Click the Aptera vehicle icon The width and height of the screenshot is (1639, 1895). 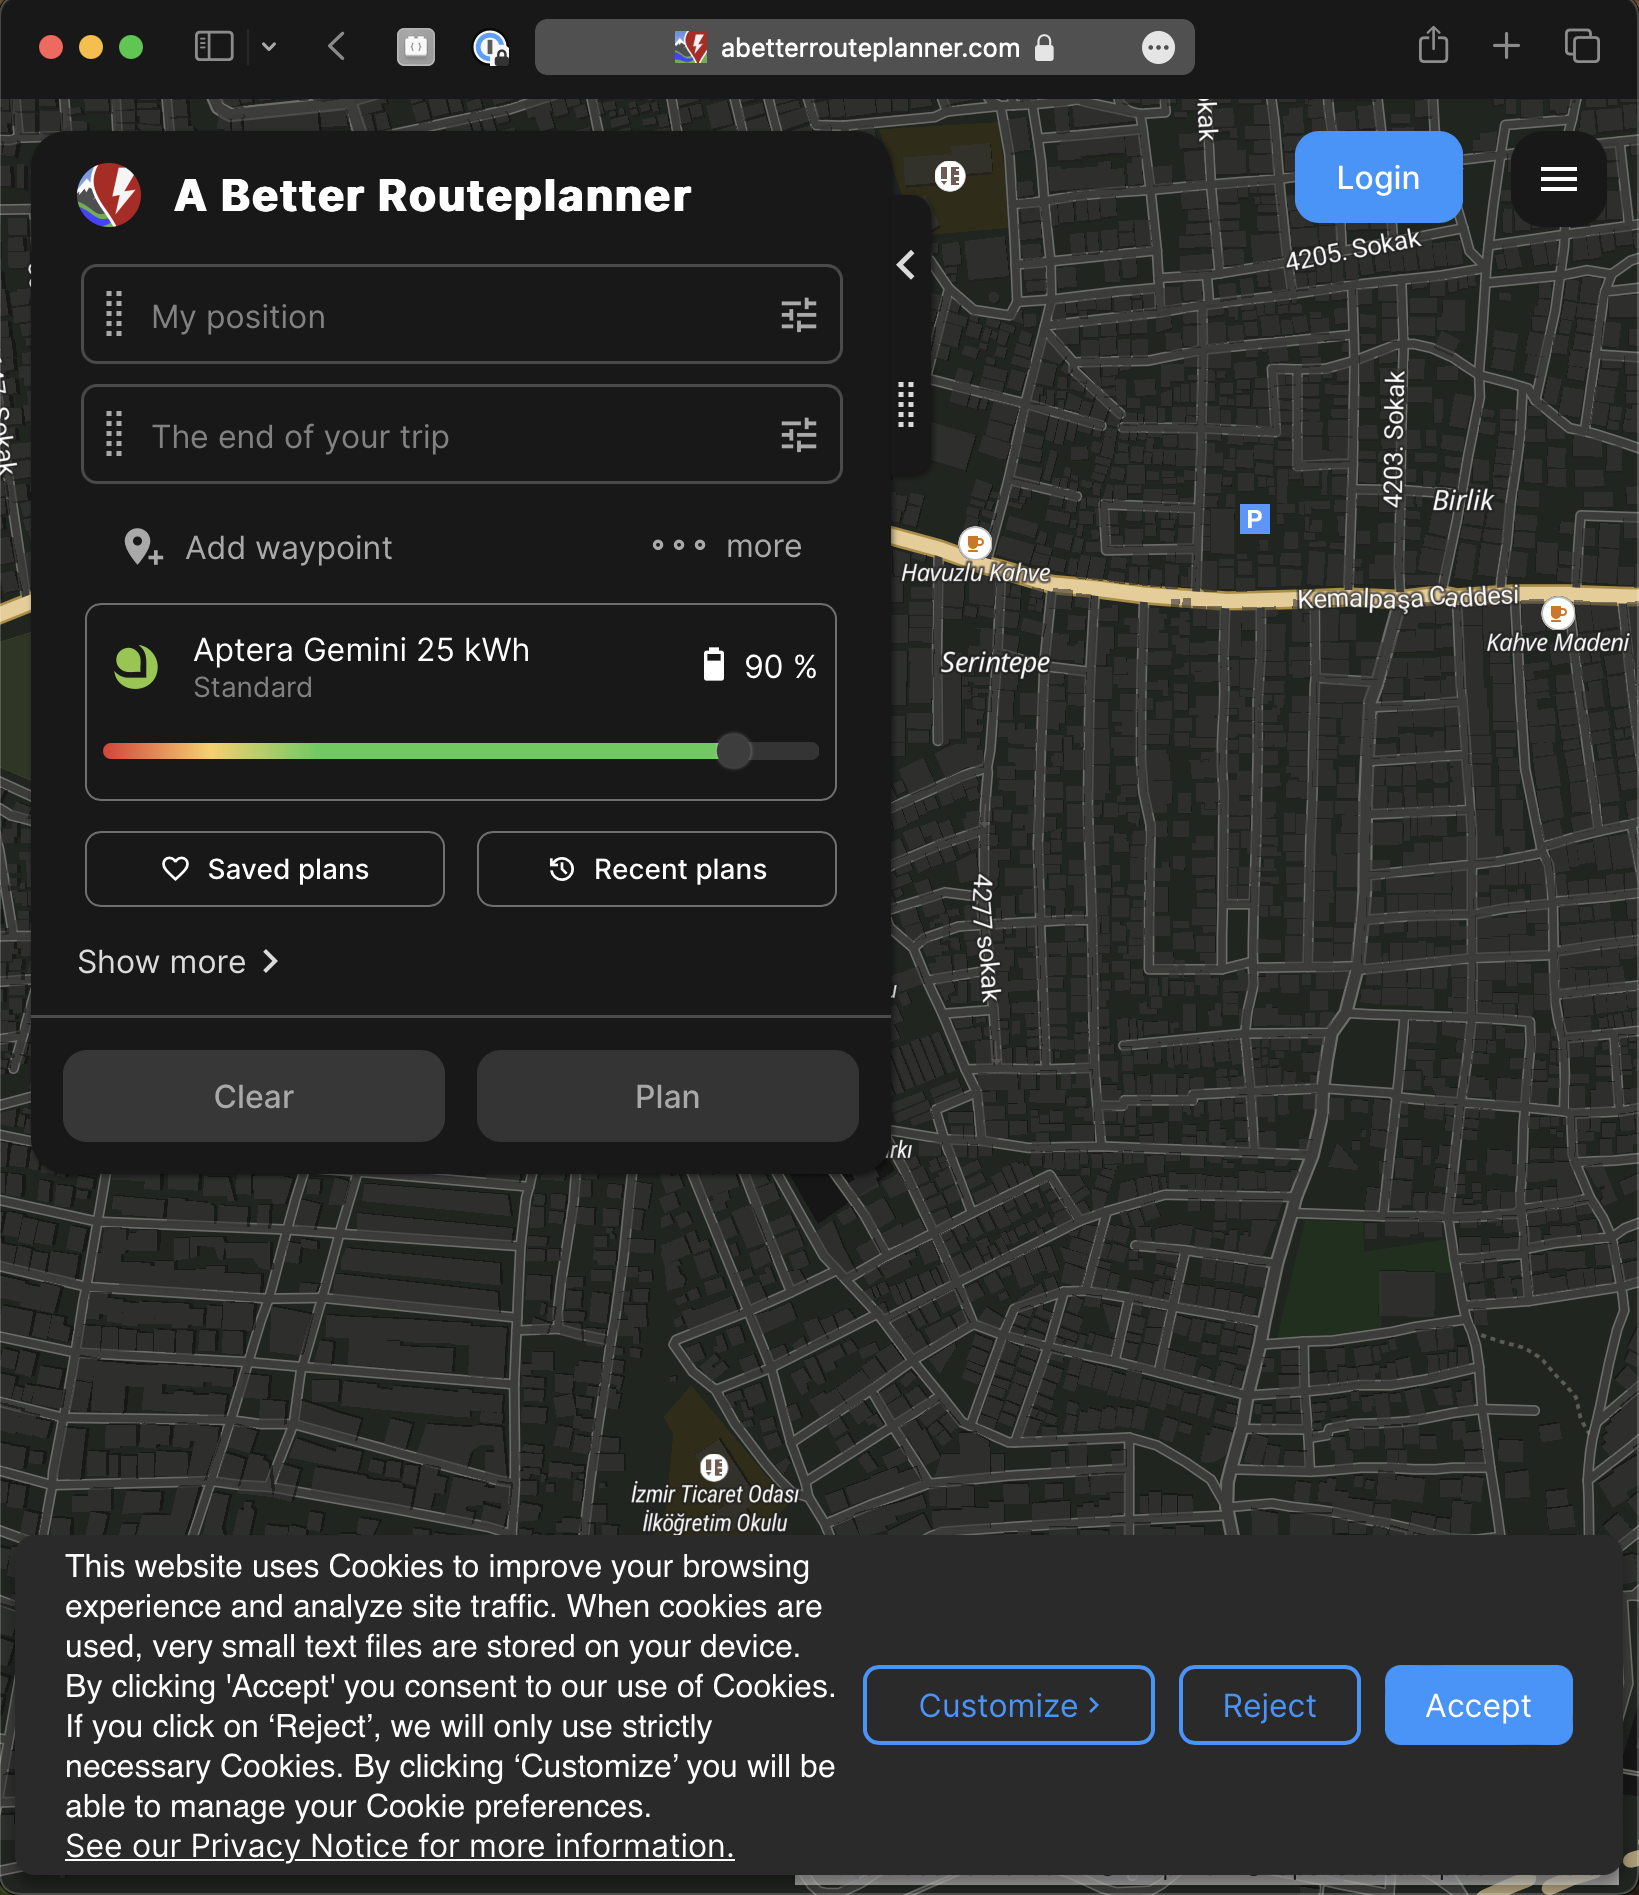(136, 666)
